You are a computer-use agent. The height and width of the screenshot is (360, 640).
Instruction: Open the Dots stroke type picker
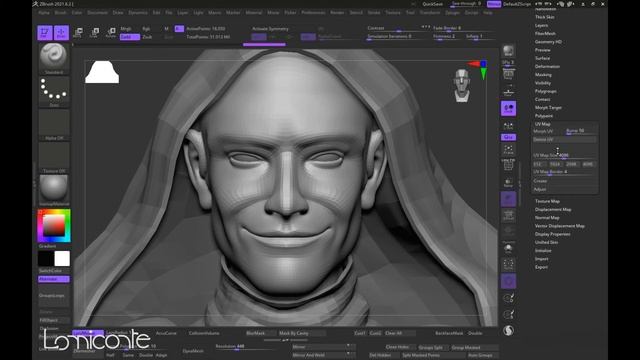[x=54, y=92]
